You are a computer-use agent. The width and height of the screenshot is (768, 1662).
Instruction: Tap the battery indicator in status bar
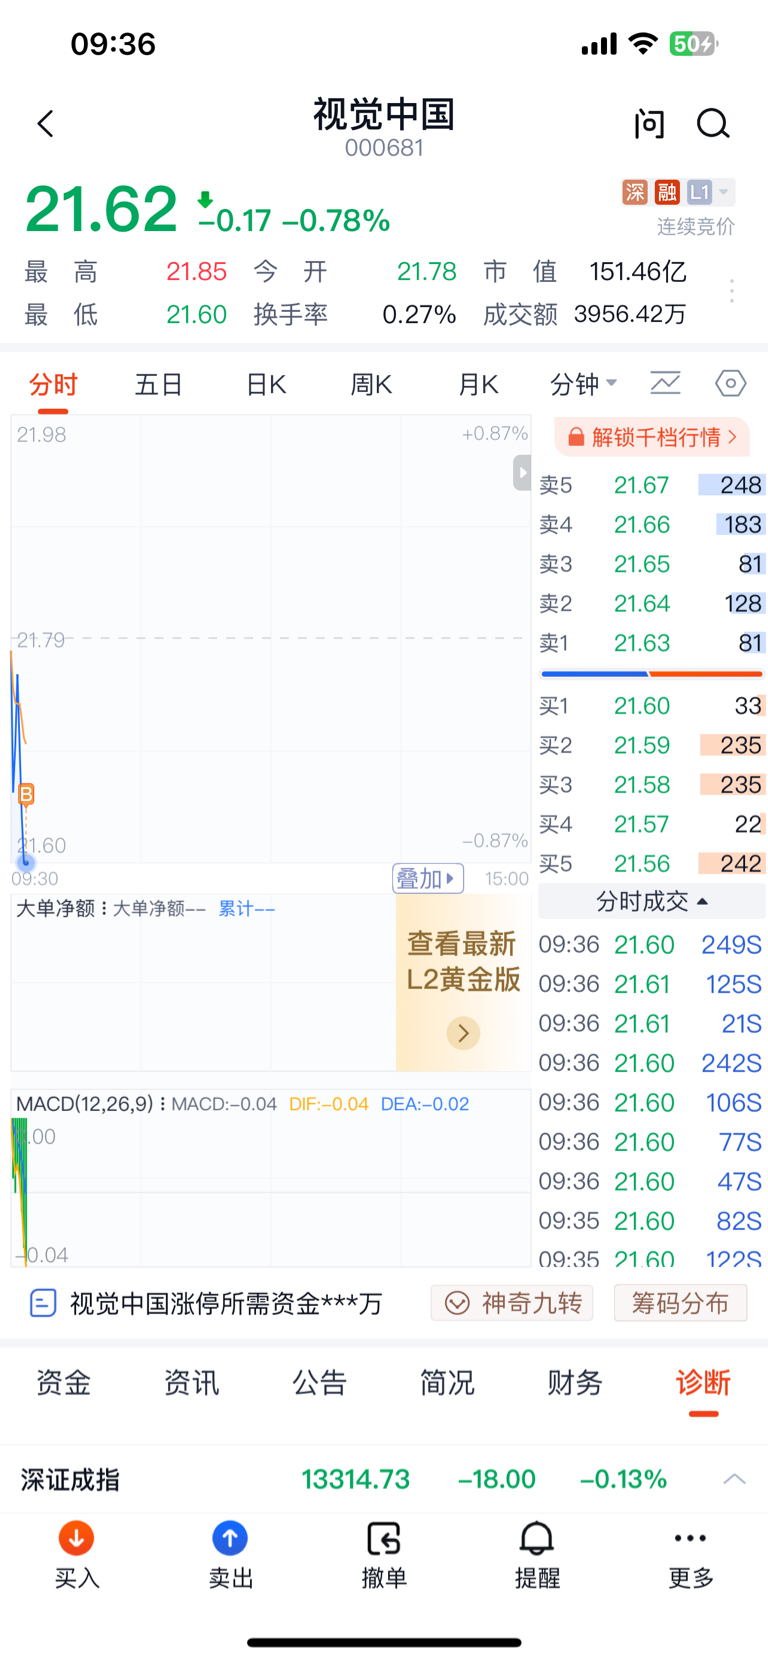coord(694,44)
